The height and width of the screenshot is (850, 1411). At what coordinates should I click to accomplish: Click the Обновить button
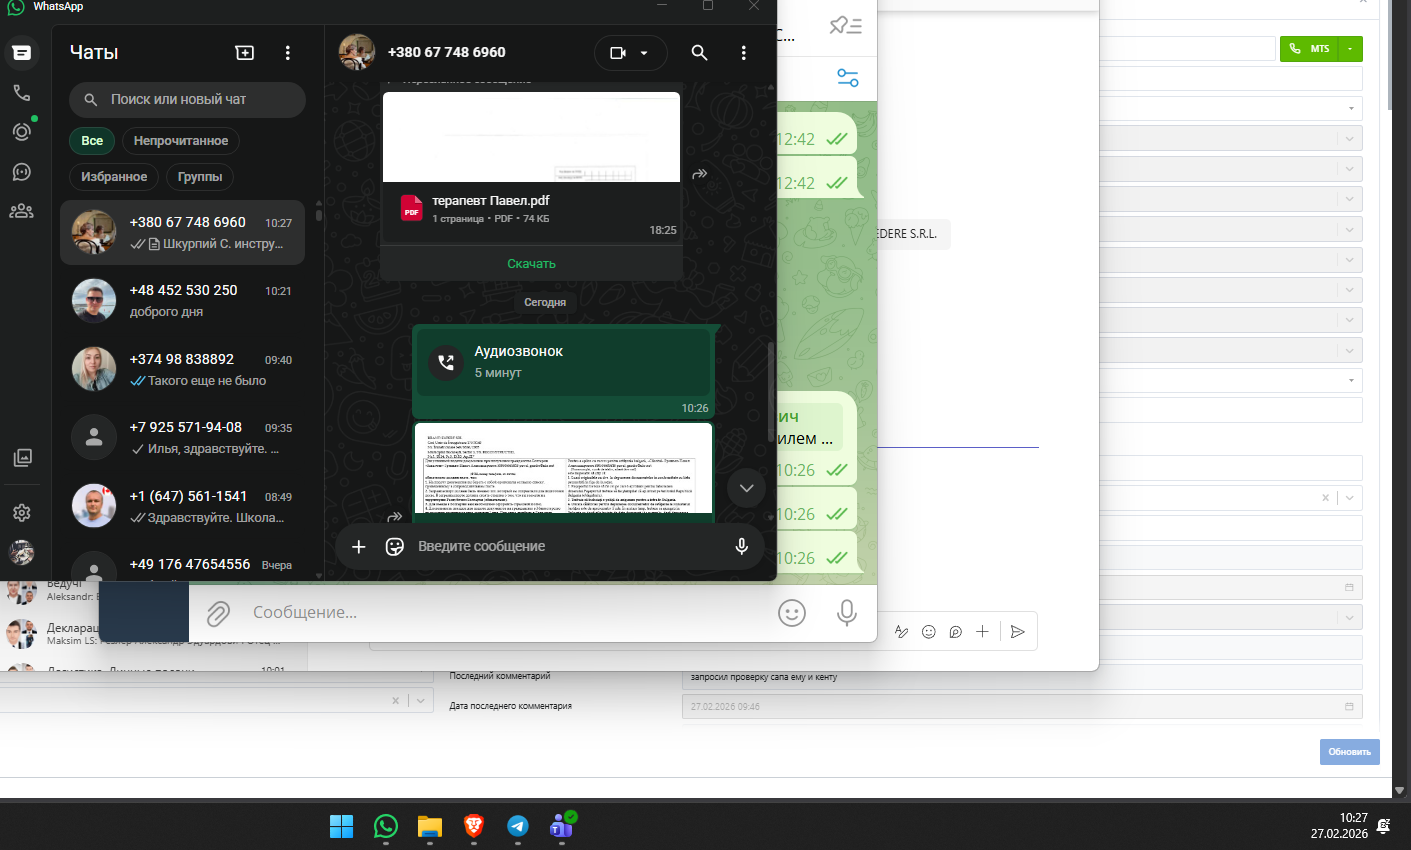tap(1350, 752)
